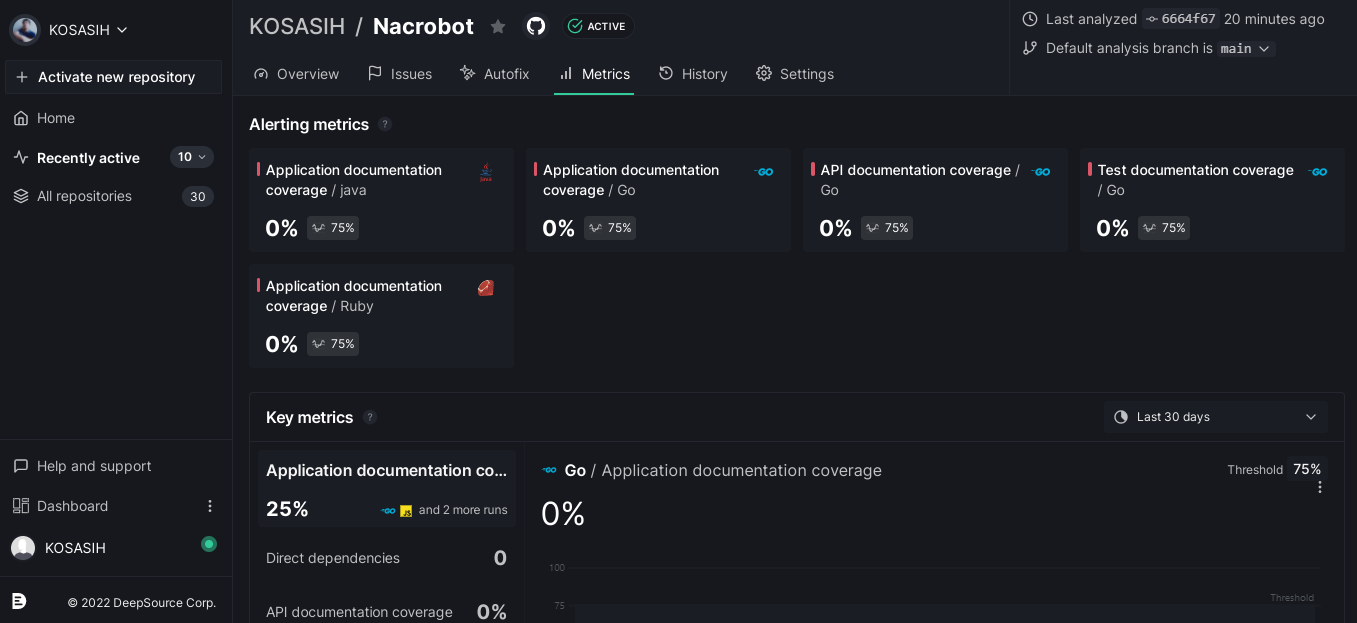The width and height of the screenshot is (1357, 623).
Task: Star the Nacrobot repository
Action: click(x=498, y=27)
